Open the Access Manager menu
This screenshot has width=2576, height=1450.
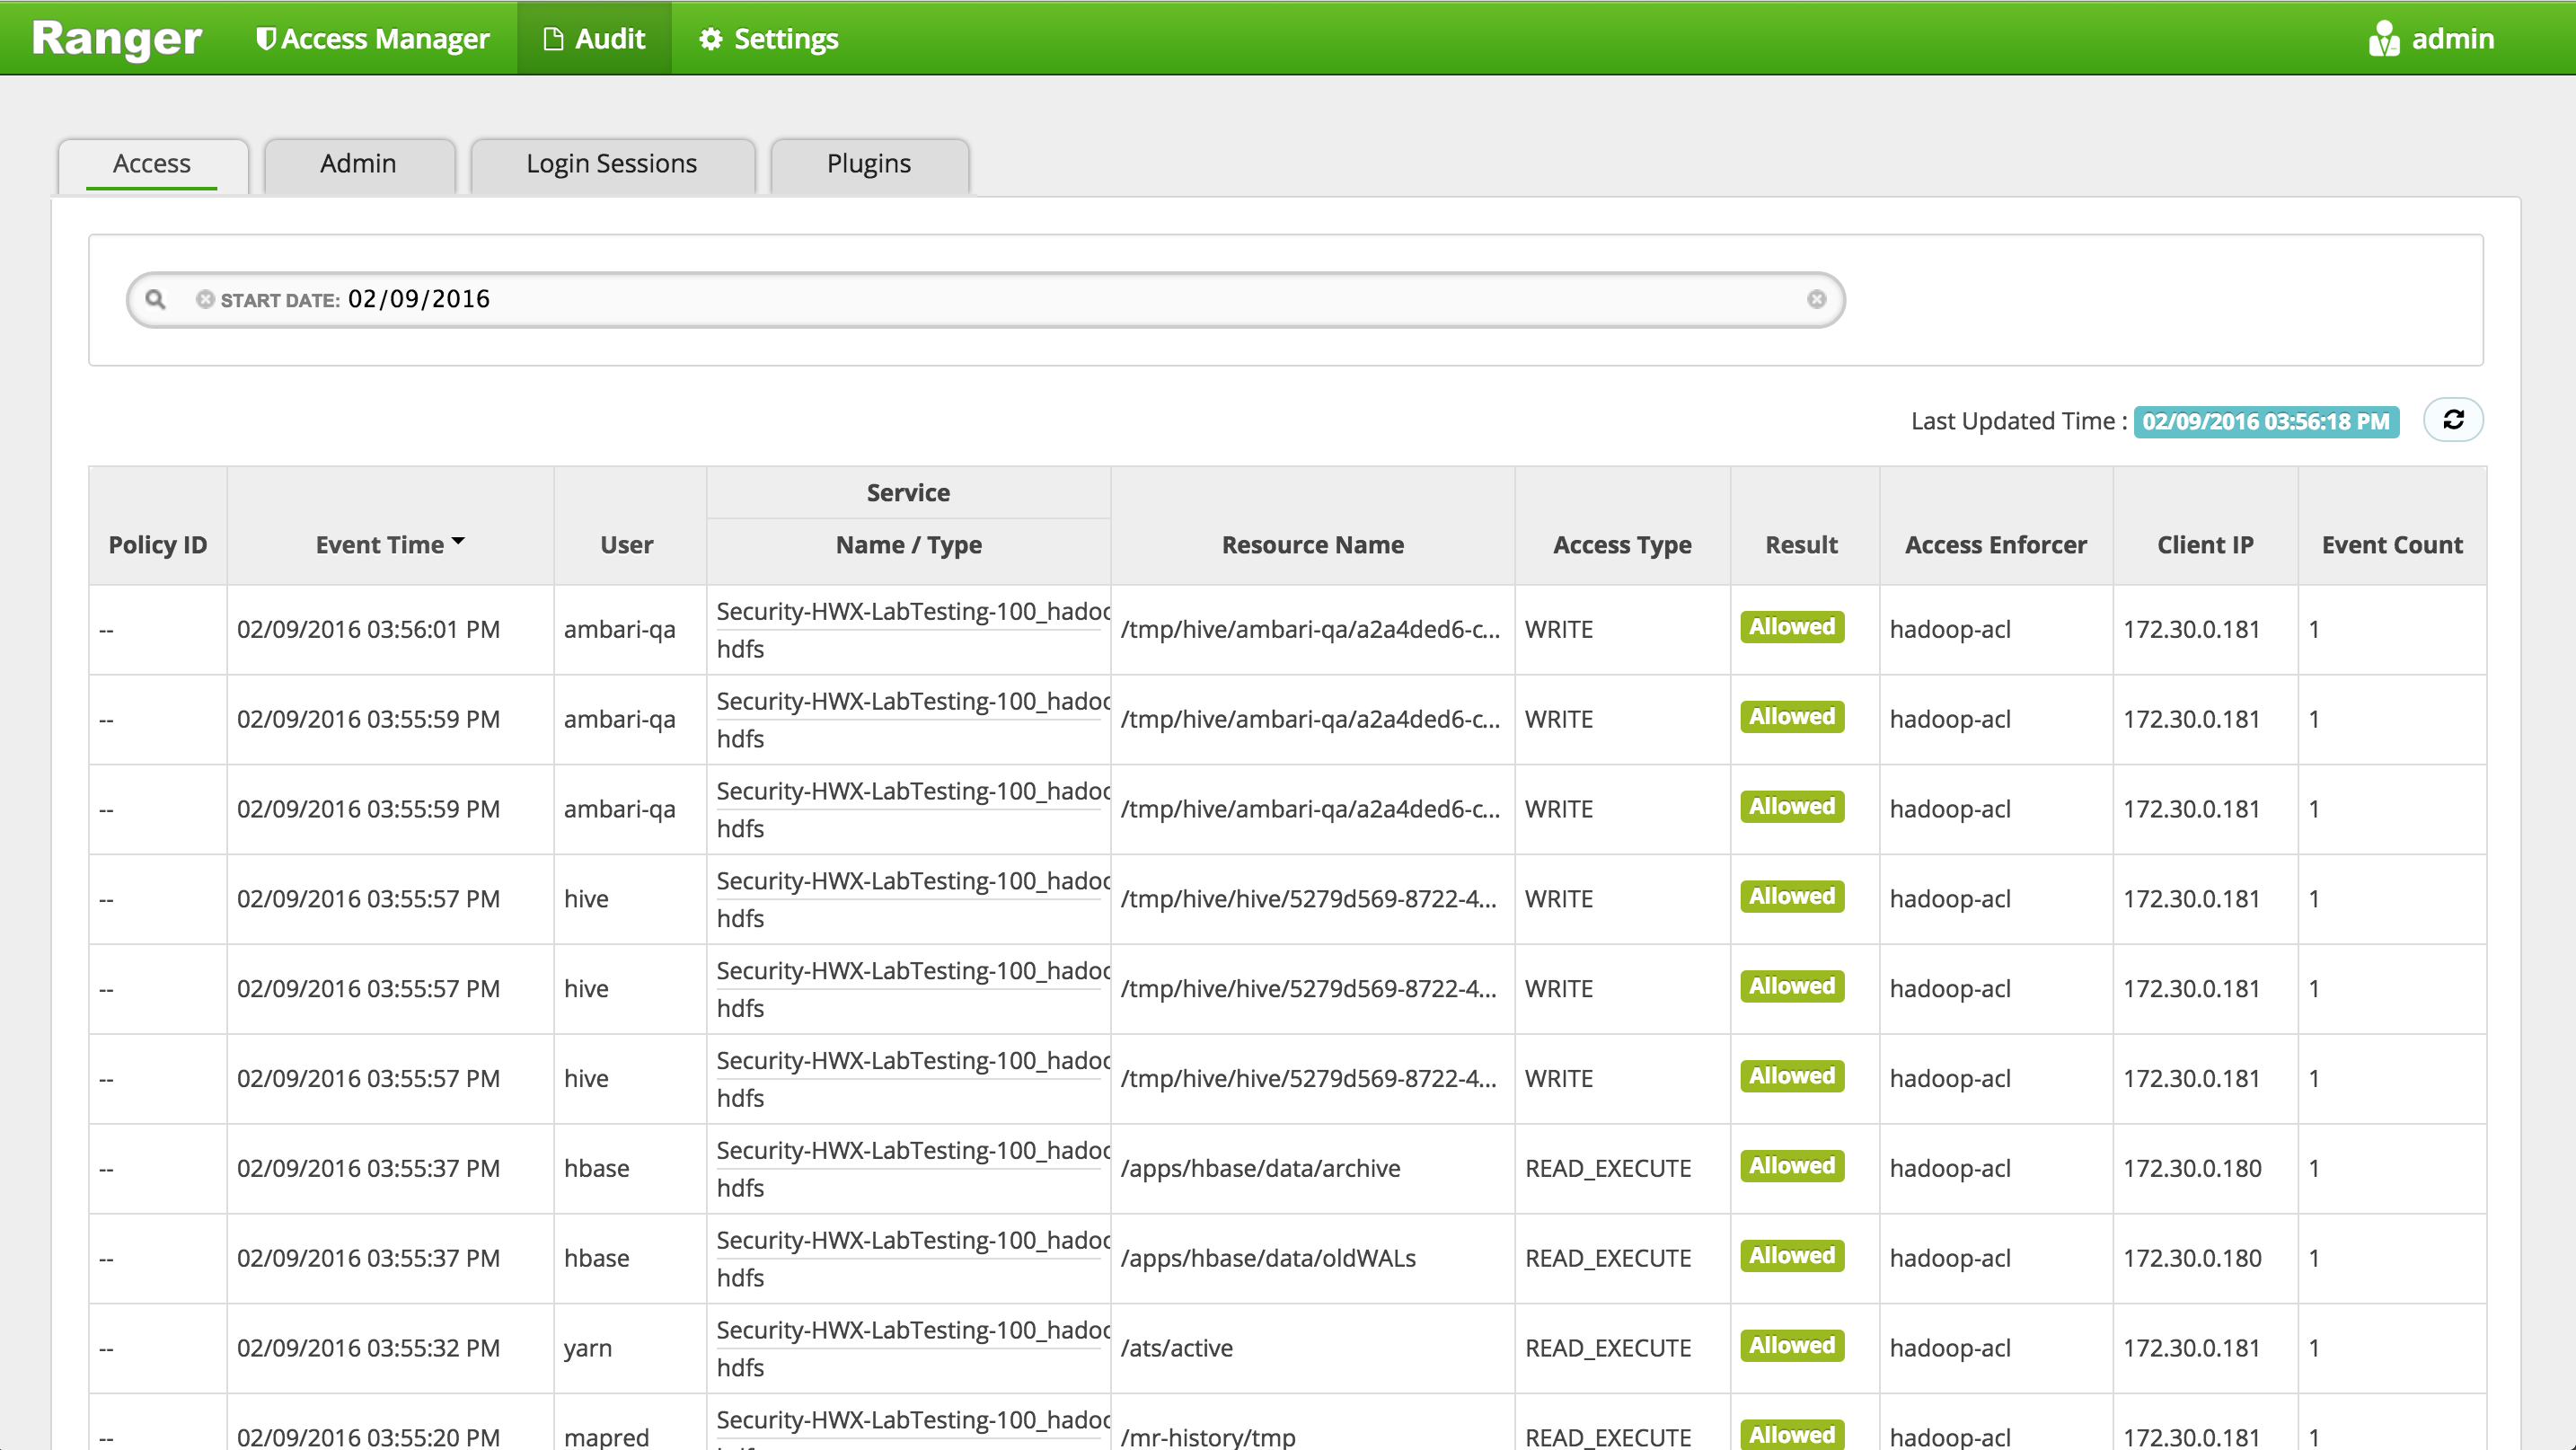(385, 39)
